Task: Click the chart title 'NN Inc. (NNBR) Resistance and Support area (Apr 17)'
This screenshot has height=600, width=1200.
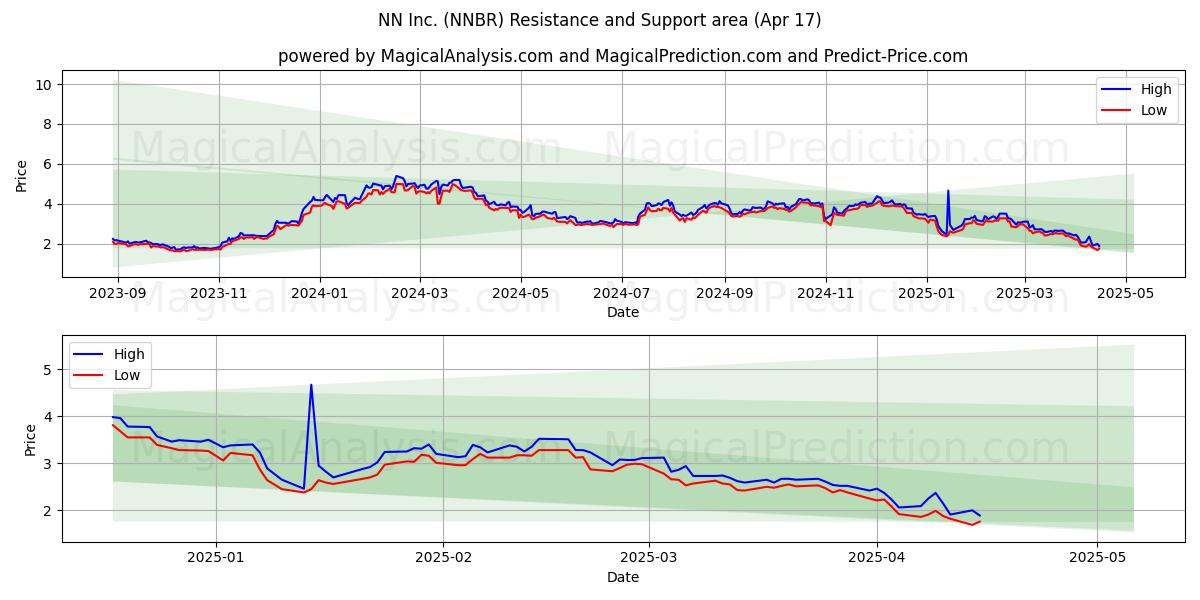Action: [x=600, y=20]
